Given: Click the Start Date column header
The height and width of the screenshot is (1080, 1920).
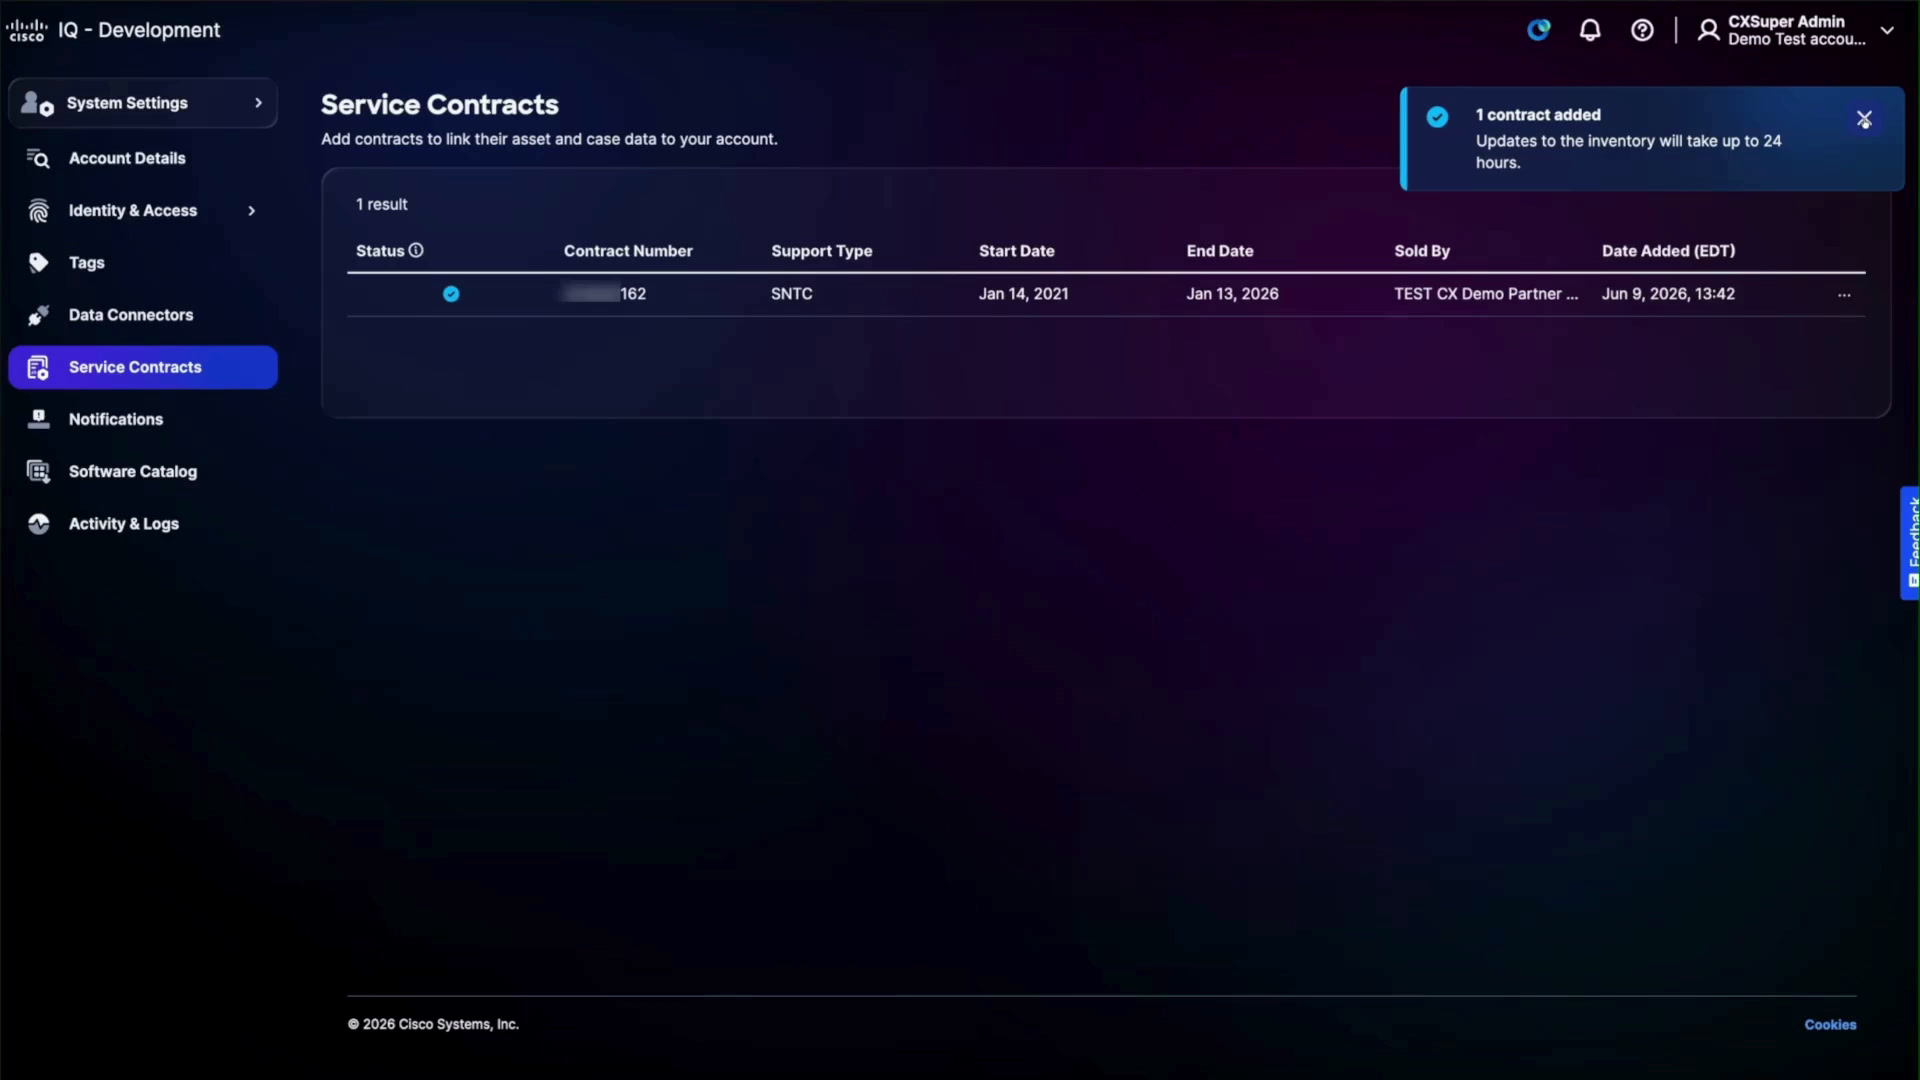Looking at the screenshot, I should coord(1017,251).
